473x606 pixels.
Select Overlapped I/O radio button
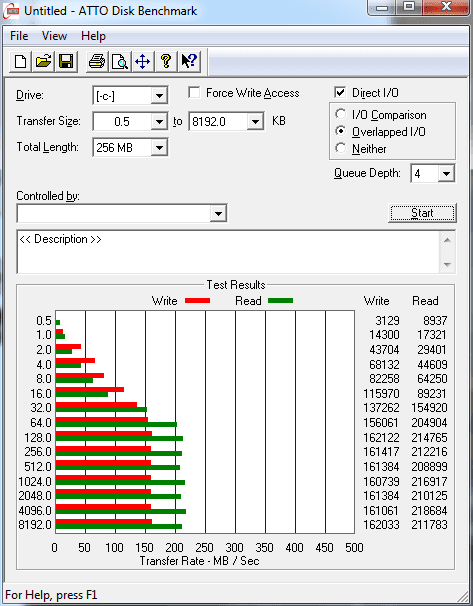340,131
